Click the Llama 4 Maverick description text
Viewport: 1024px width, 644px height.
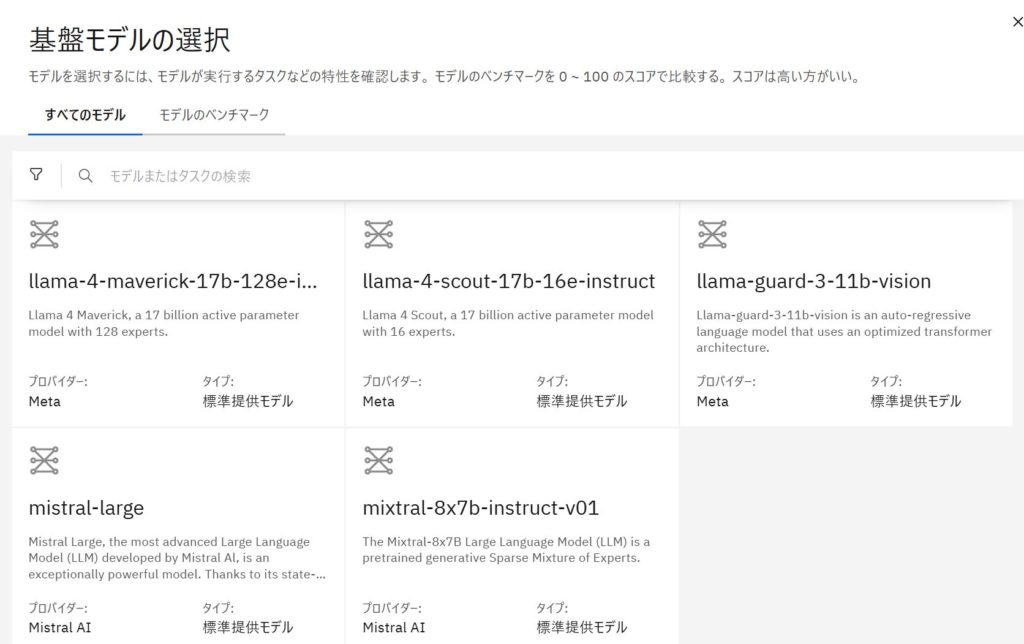pos(164,323)
